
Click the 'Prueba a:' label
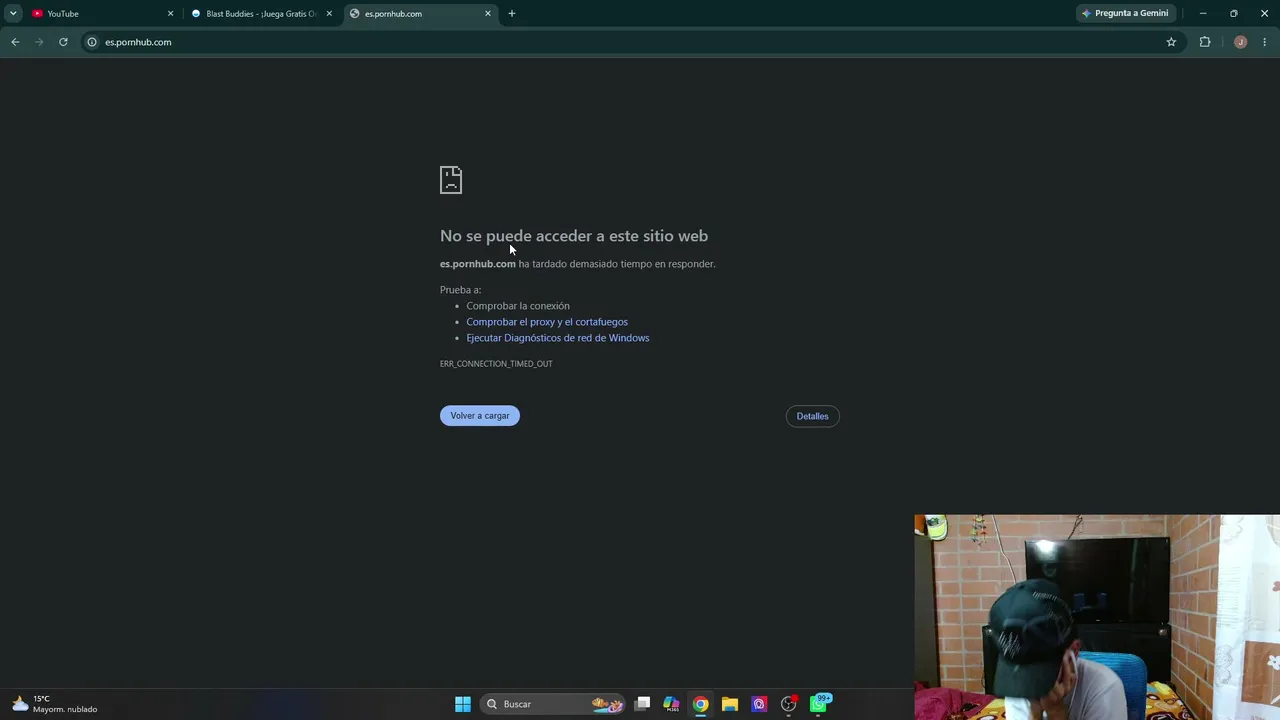460,290
